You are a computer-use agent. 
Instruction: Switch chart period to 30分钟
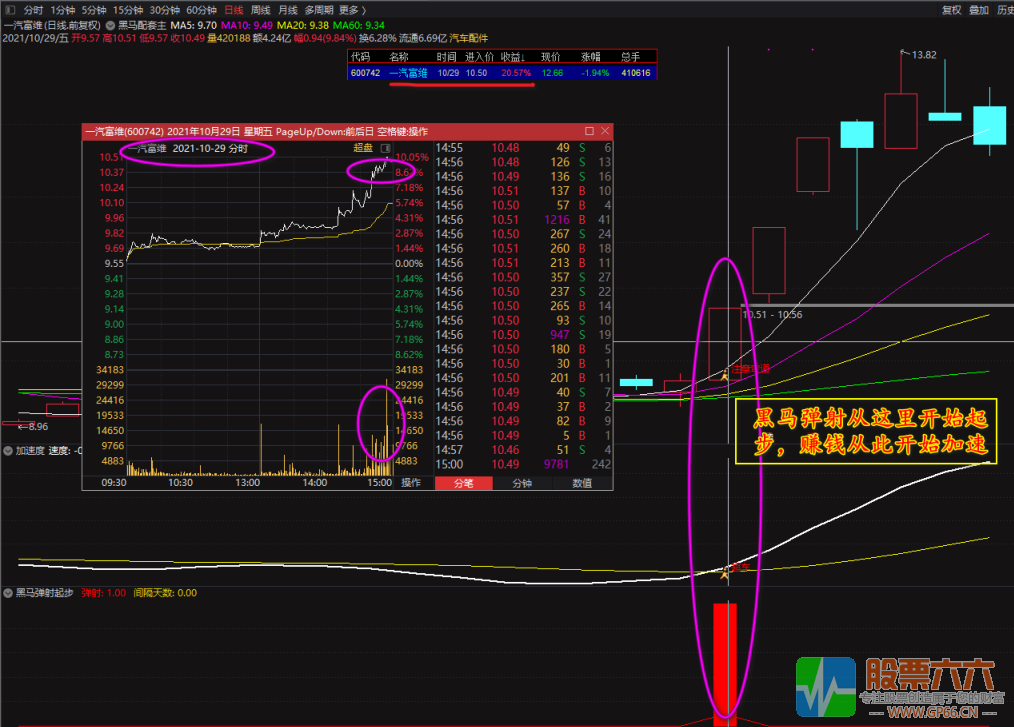pyautogui.click(x=164, y=10)
